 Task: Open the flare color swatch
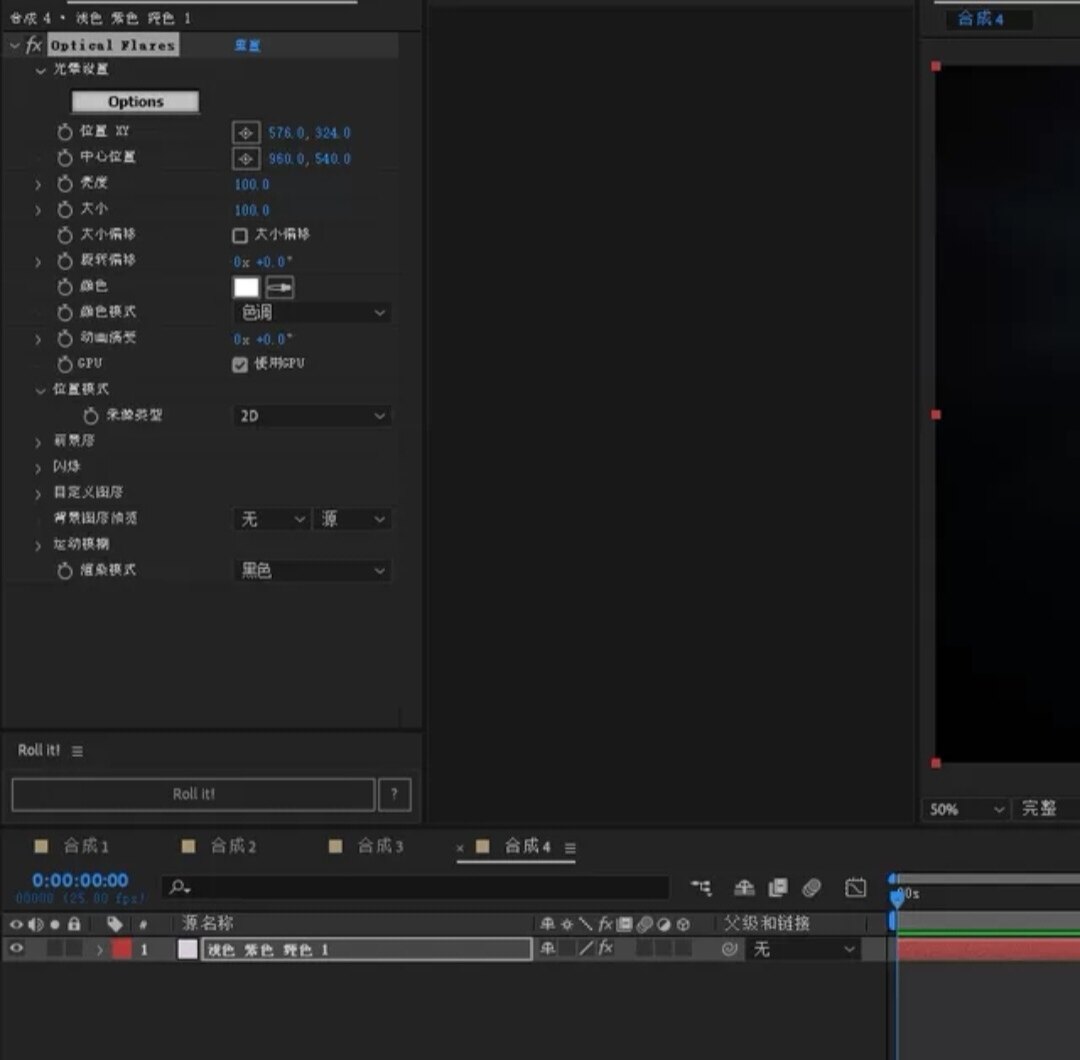[244, 287]
